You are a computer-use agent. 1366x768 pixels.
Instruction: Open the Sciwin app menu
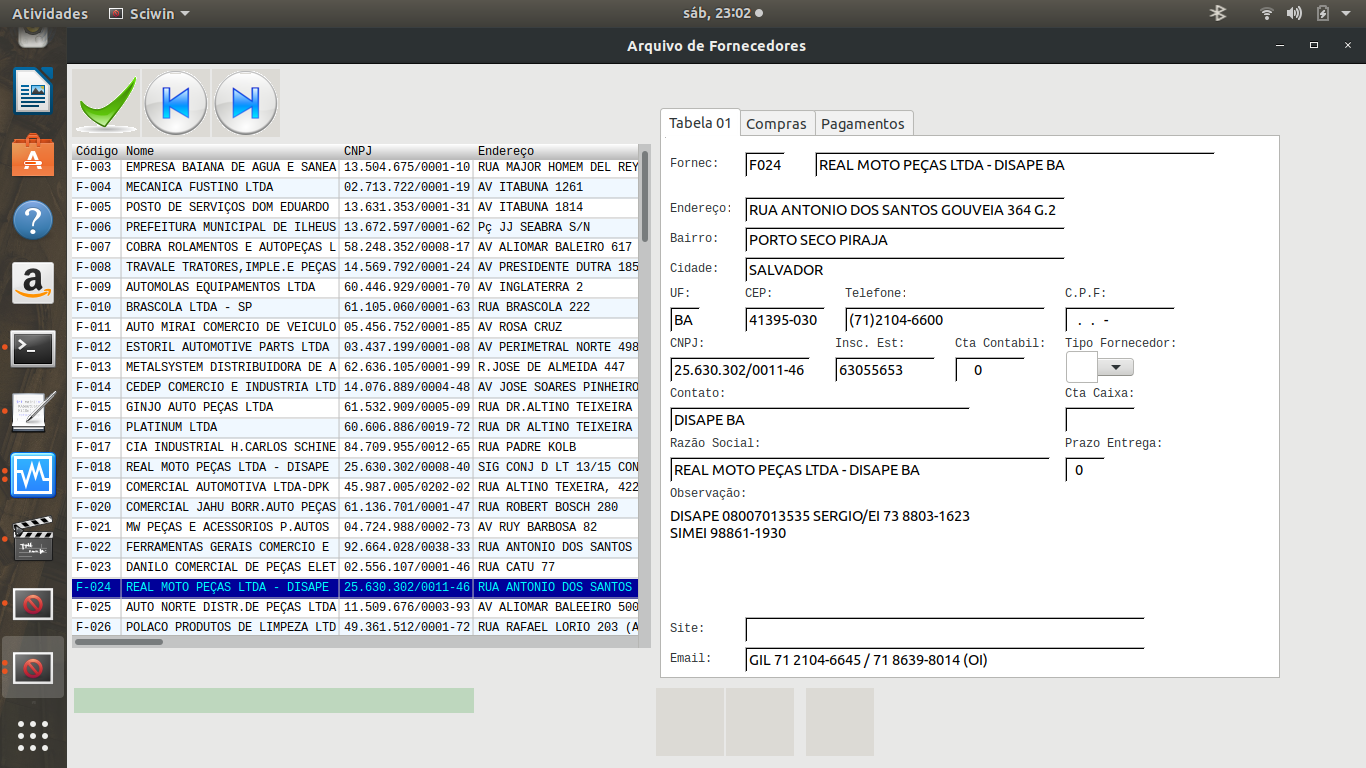[148, 14]
